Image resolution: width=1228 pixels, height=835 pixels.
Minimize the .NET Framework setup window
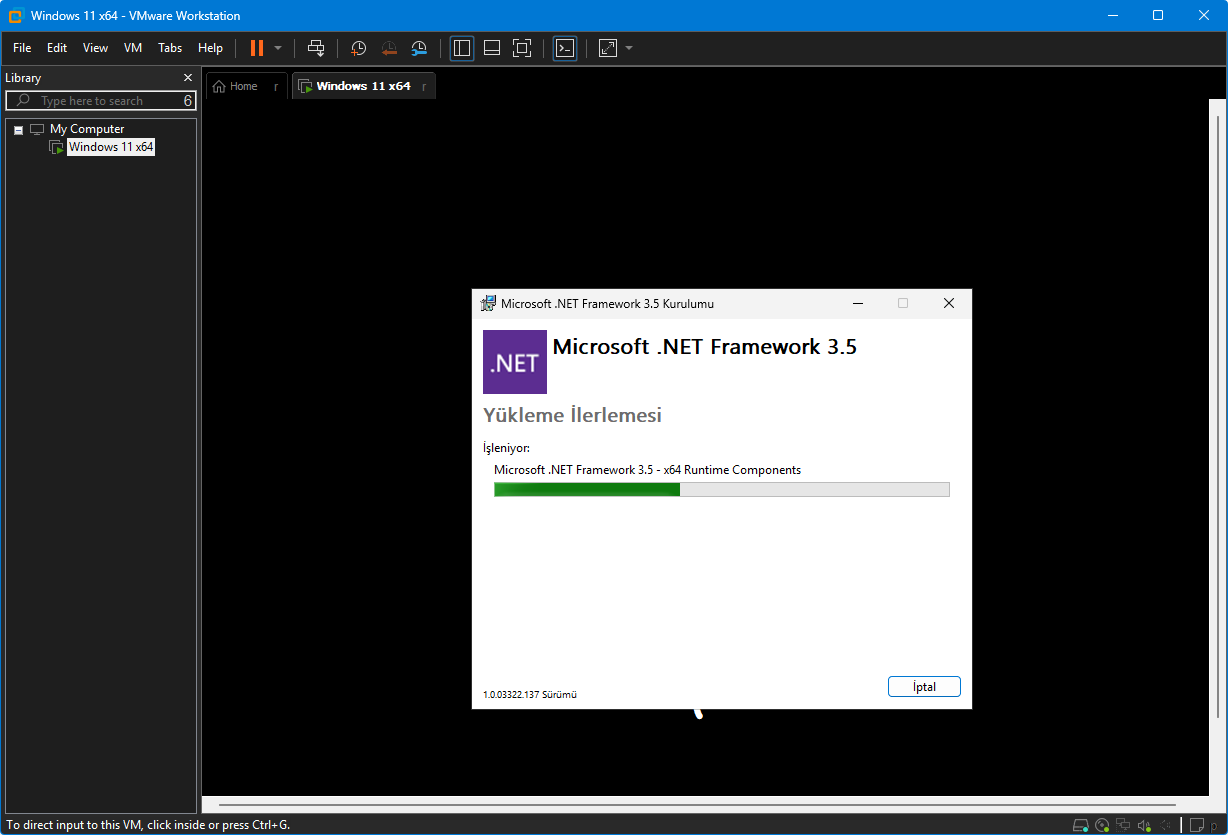858,303
